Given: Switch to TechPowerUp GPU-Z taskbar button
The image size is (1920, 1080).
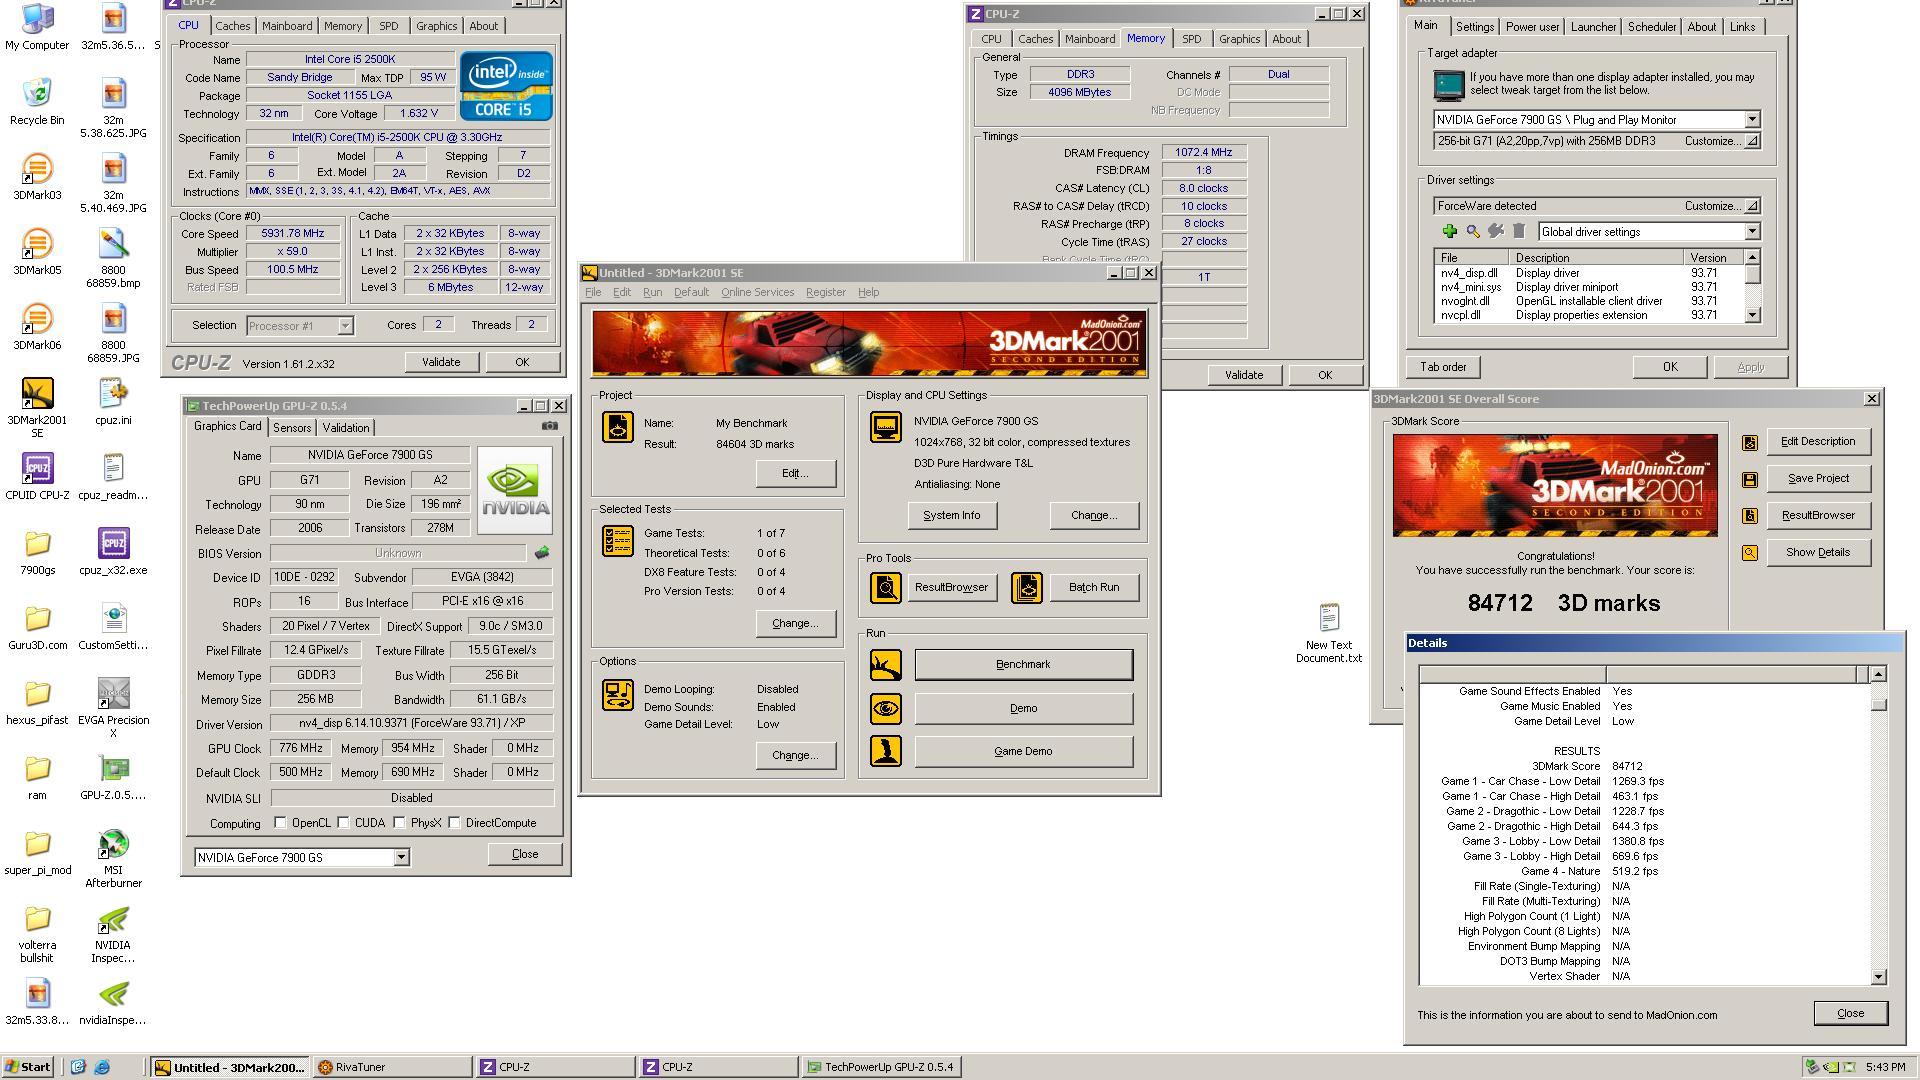Looking at the screenshot, I should (880, 1067).
